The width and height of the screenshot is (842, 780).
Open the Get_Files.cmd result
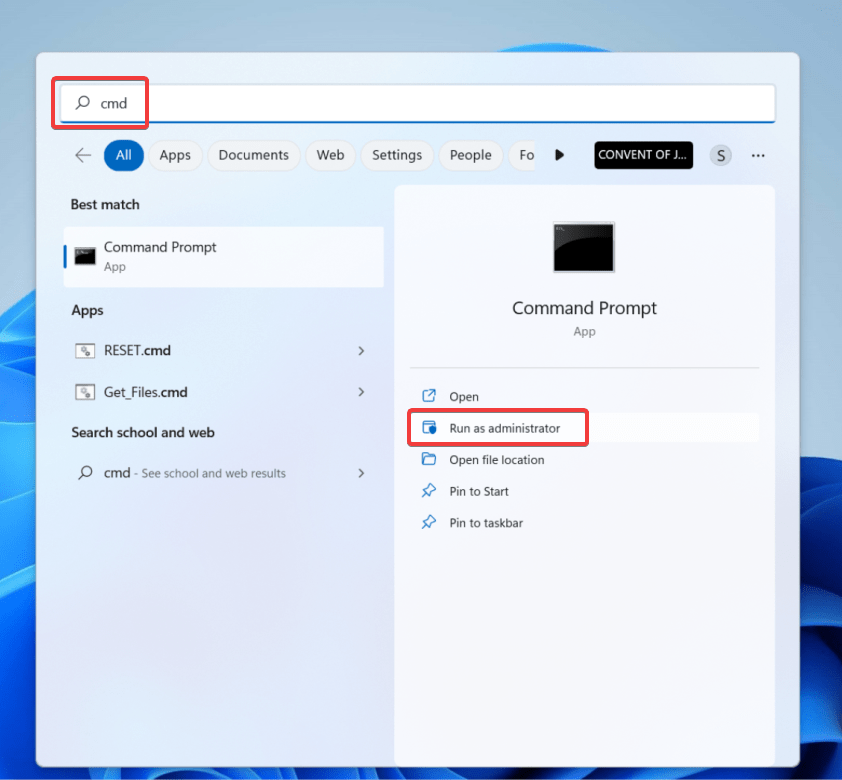click(x=223, y=392)
